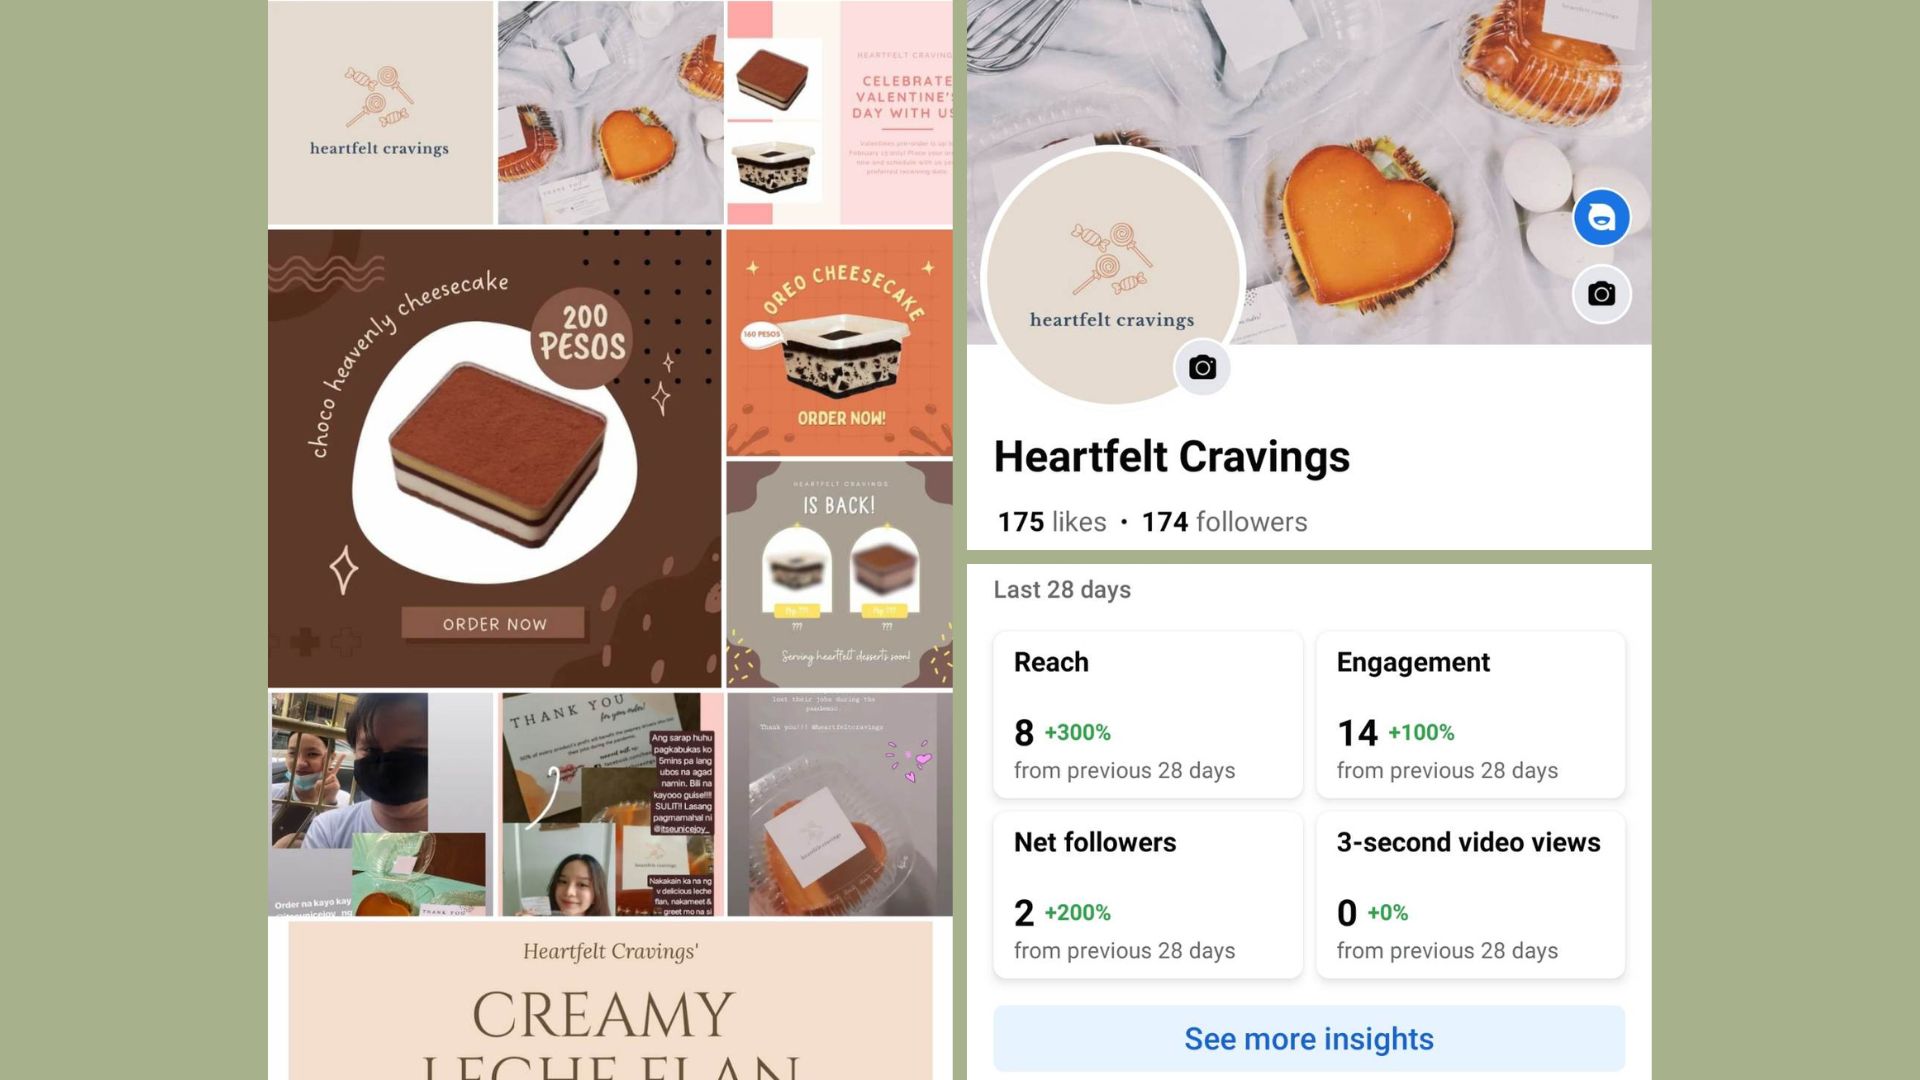Image resolution: width=1920 pixels, height=1080 pixels.
Task: Open the heartfelt cravings logo thumbnail
Action: coord(380,113)
